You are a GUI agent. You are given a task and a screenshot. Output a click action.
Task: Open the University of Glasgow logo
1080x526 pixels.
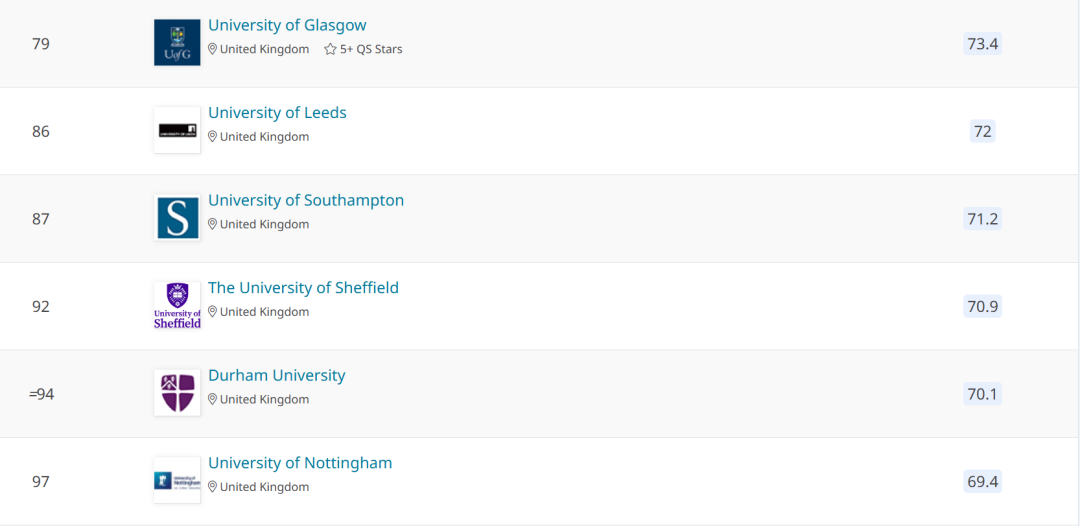(x=177, y=43)
